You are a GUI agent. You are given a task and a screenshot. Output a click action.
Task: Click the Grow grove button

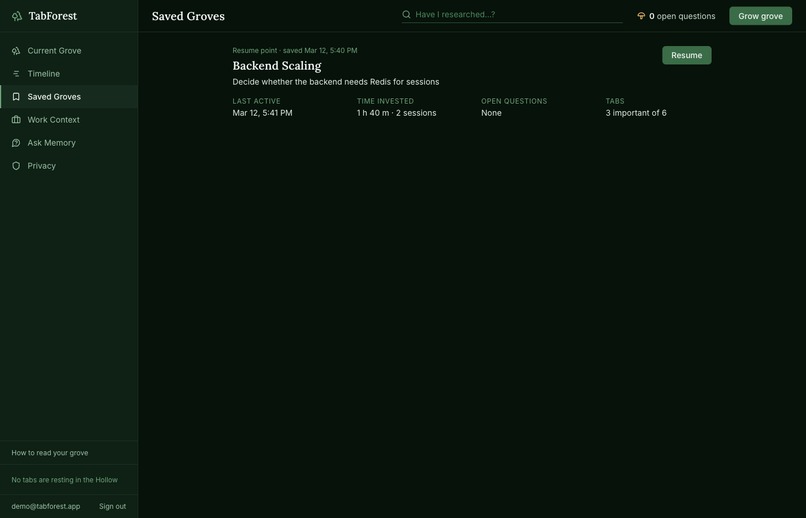760,16
